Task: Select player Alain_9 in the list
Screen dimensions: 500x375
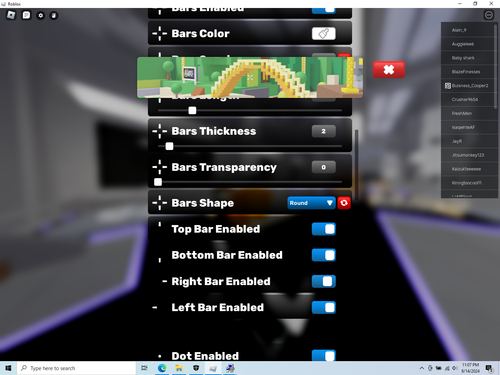Action: click(x=467, y=30)
